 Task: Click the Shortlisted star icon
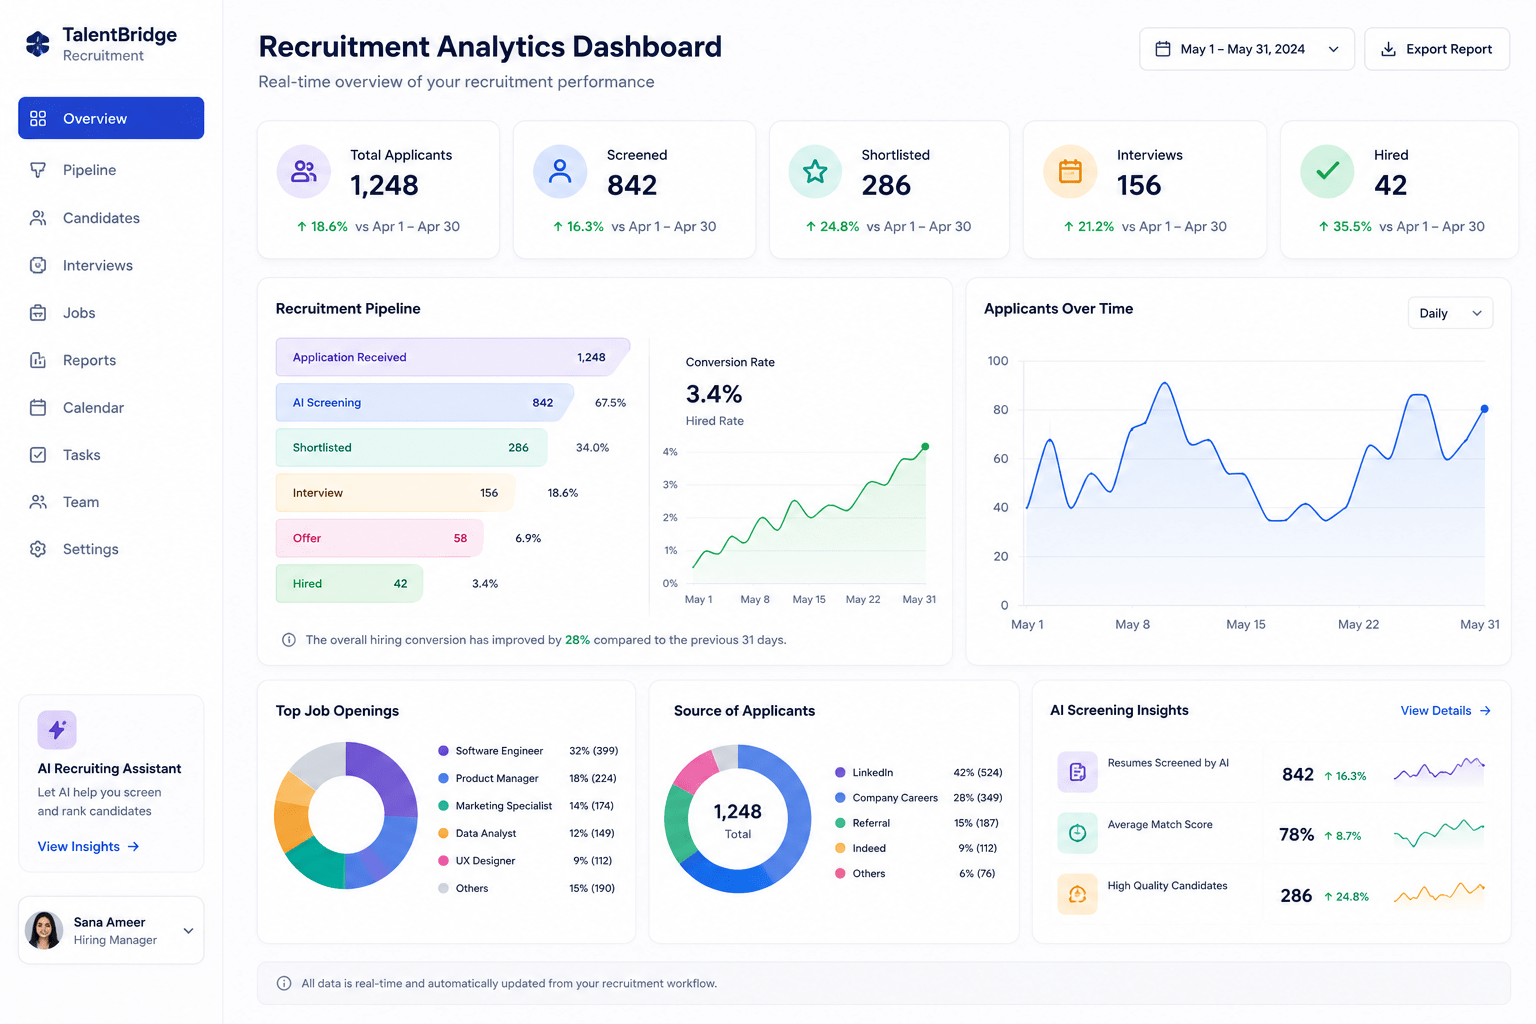click(x=815, y=171)
